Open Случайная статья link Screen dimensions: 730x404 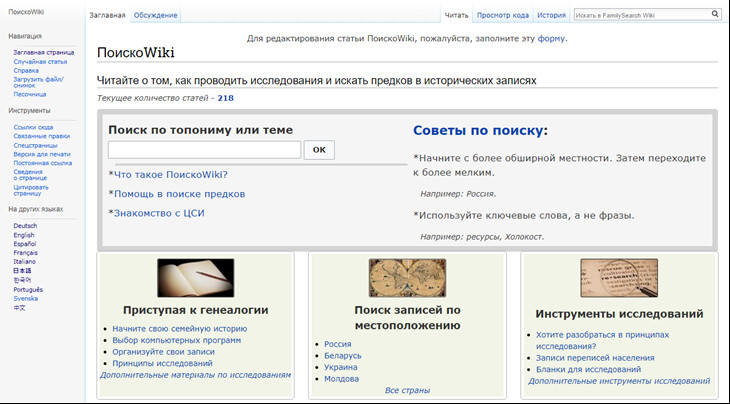click(x=40, y=61)
